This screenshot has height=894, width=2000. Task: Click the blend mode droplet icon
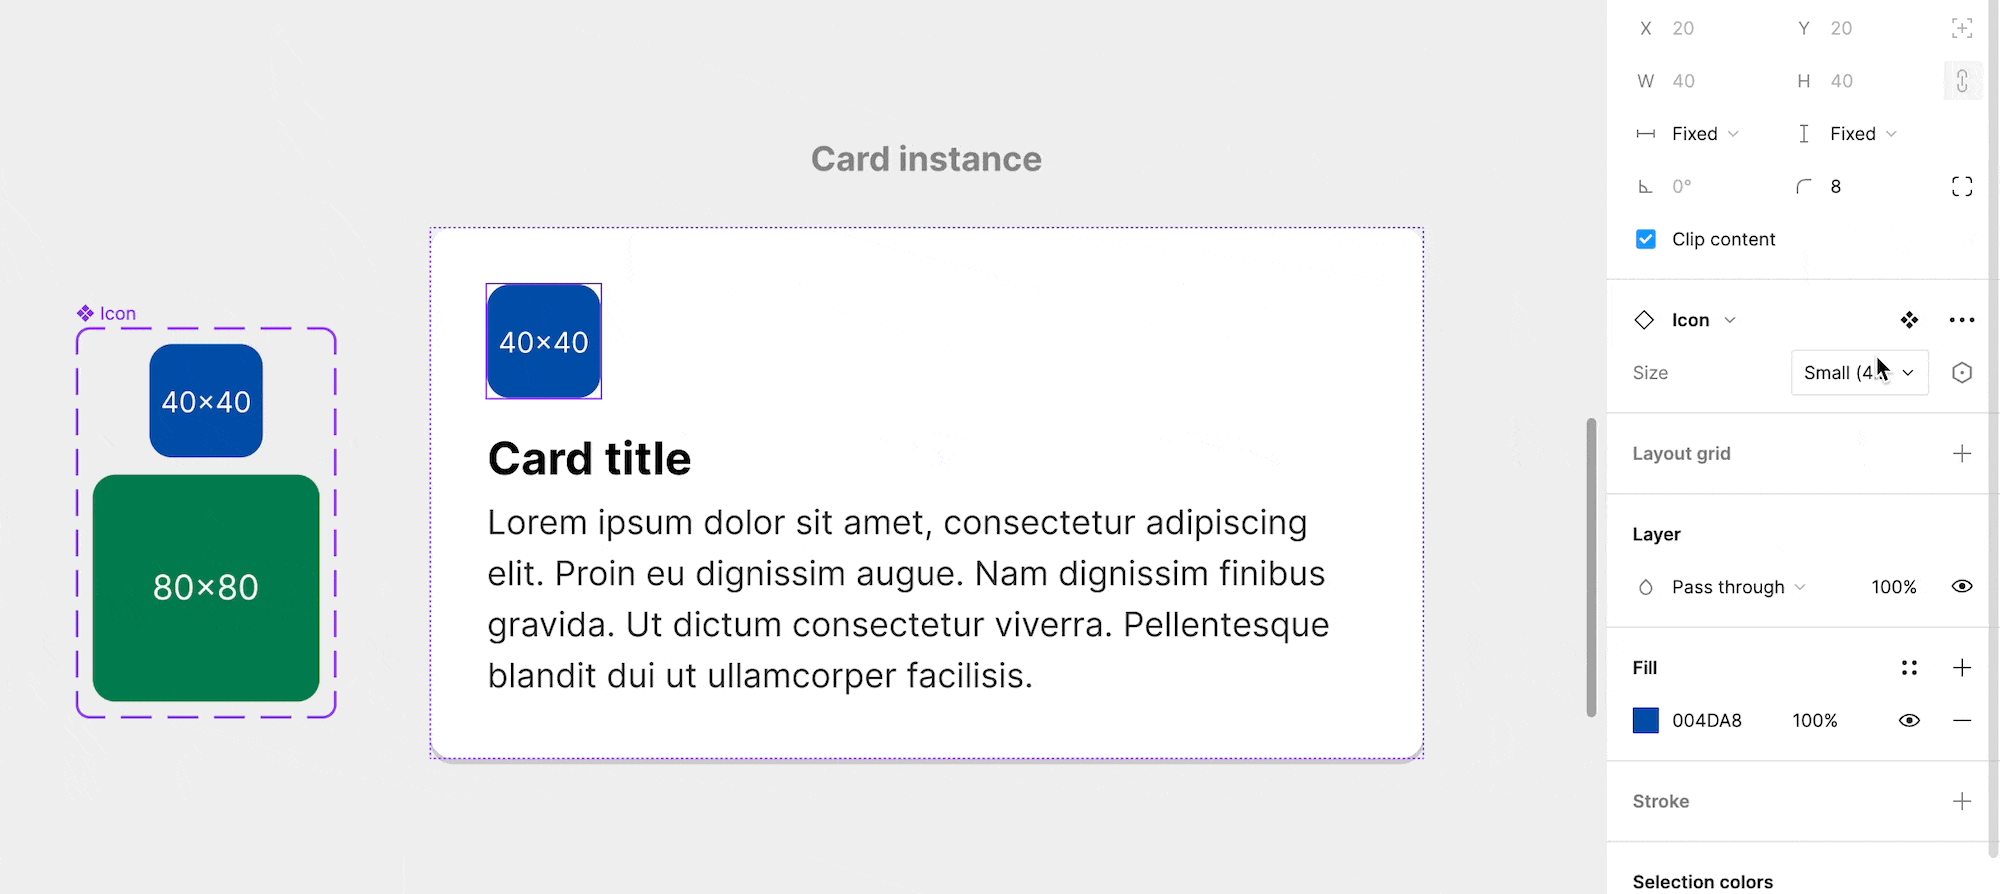click(1645, 587)
